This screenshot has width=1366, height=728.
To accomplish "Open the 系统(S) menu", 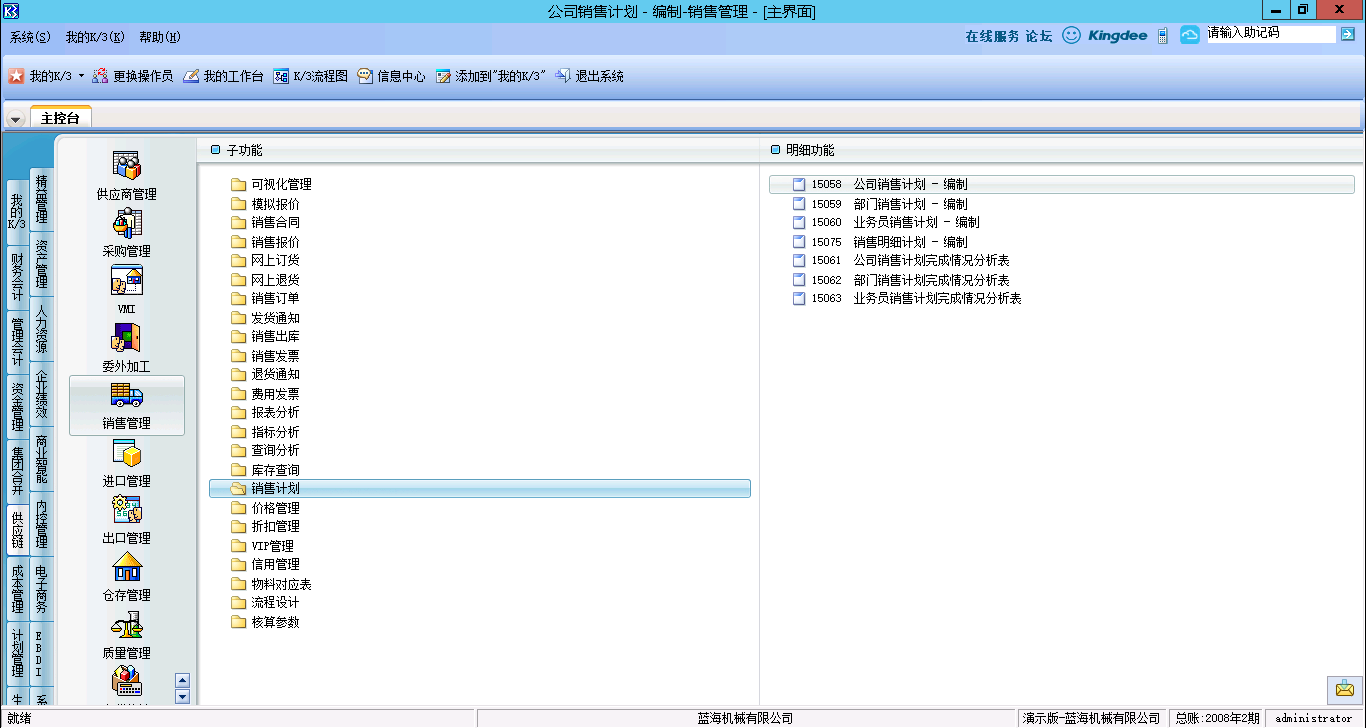I will click(x=30, y=37).
